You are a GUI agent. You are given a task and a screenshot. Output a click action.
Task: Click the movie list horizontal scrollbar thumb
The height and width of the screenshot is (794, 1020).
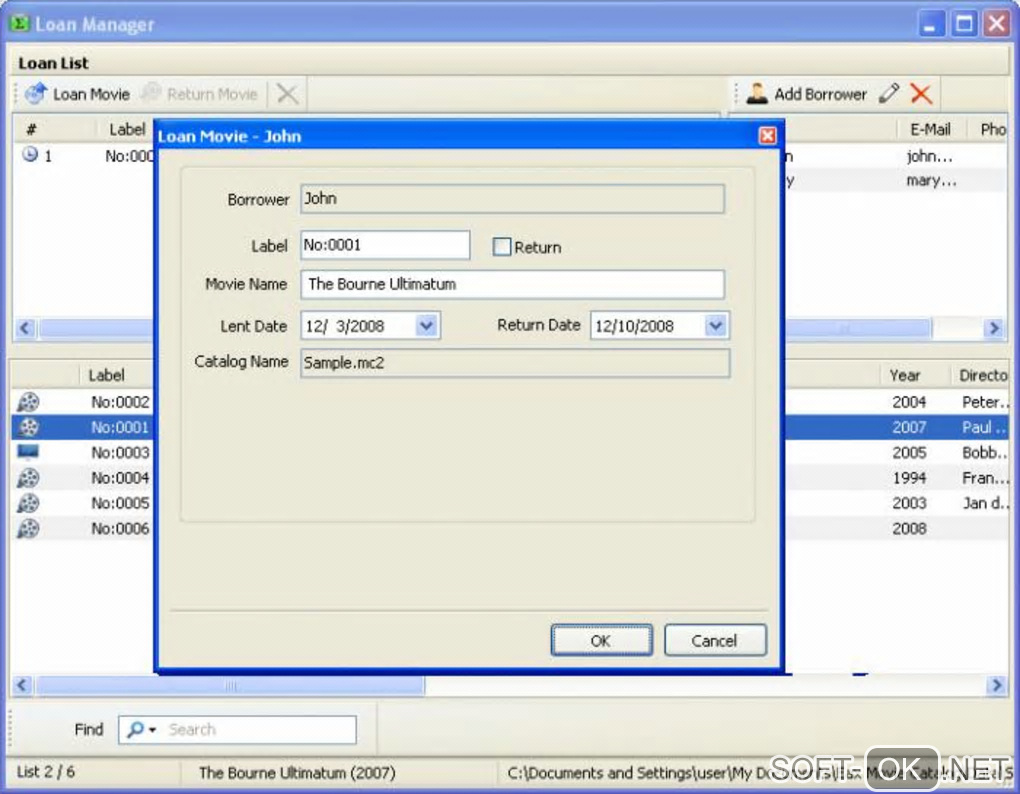(x=230, y=685)
